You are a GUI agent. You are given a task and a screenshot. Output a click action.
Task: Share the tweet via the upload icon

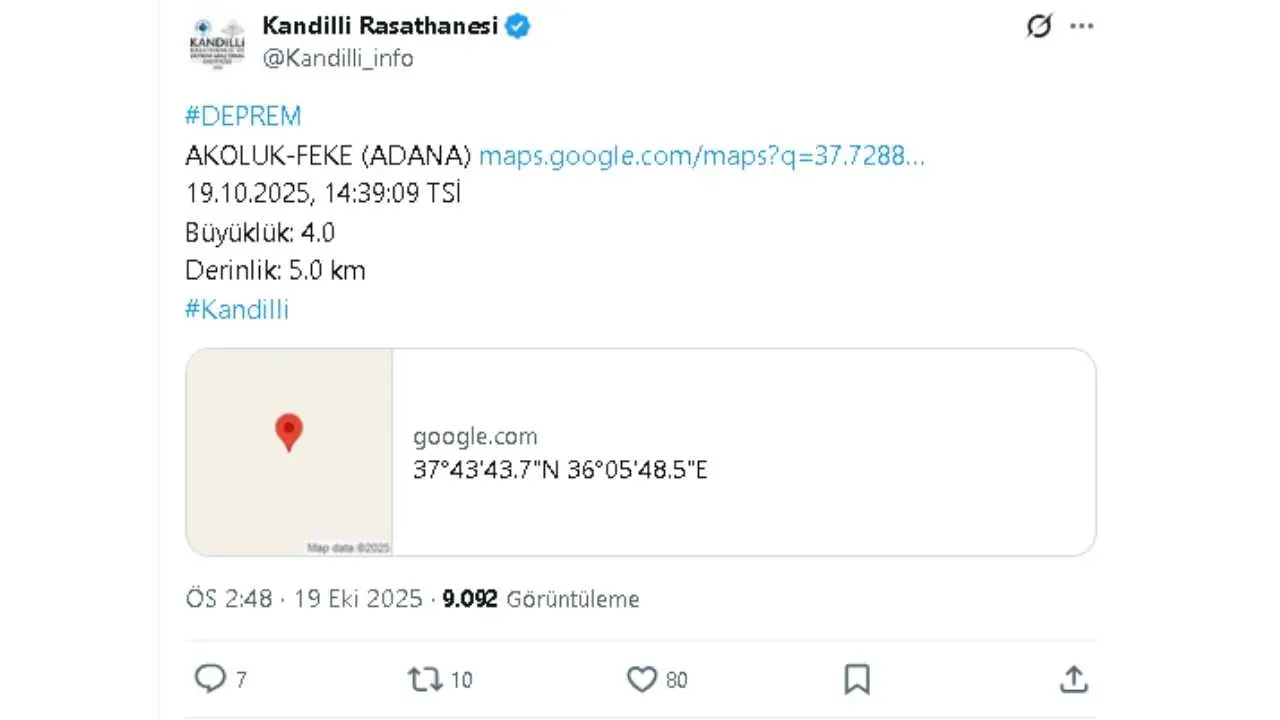tap(1074, 678)
